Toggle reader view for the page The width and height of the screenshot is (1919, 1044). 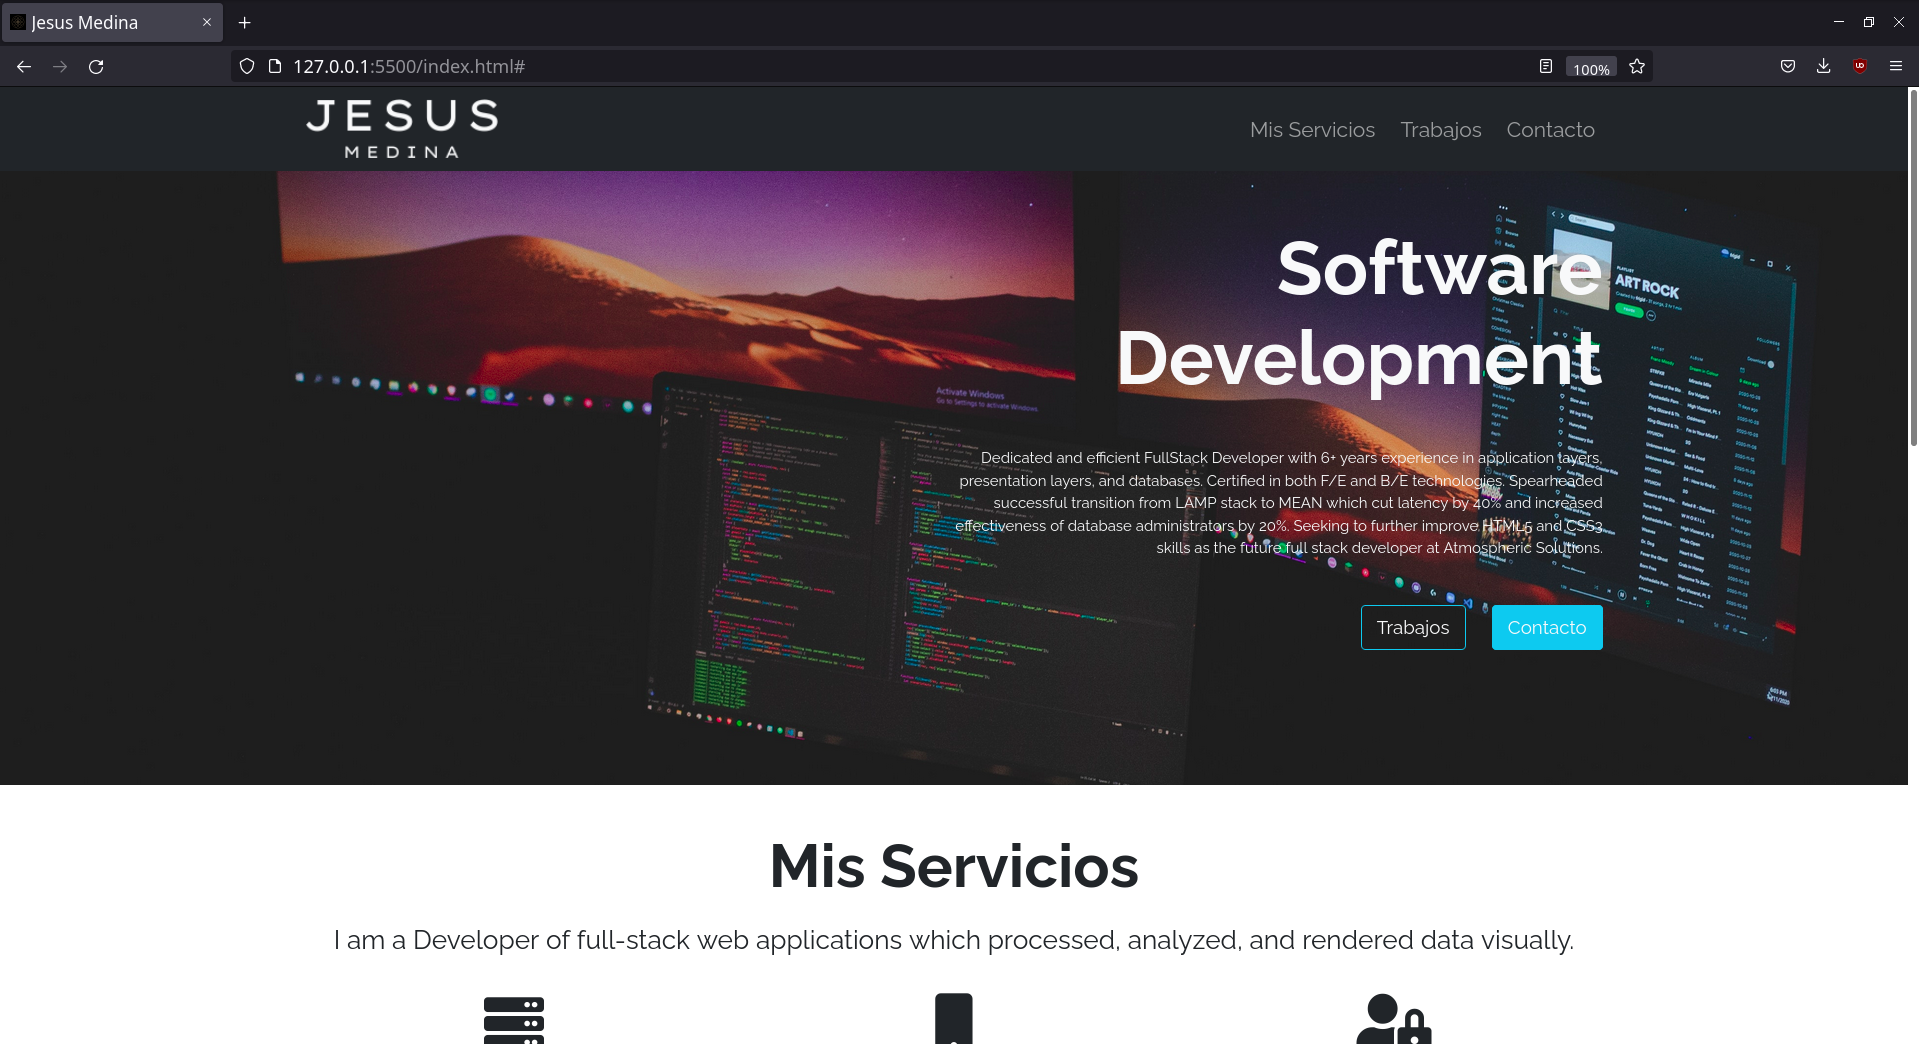click(x=1544, y=66)
